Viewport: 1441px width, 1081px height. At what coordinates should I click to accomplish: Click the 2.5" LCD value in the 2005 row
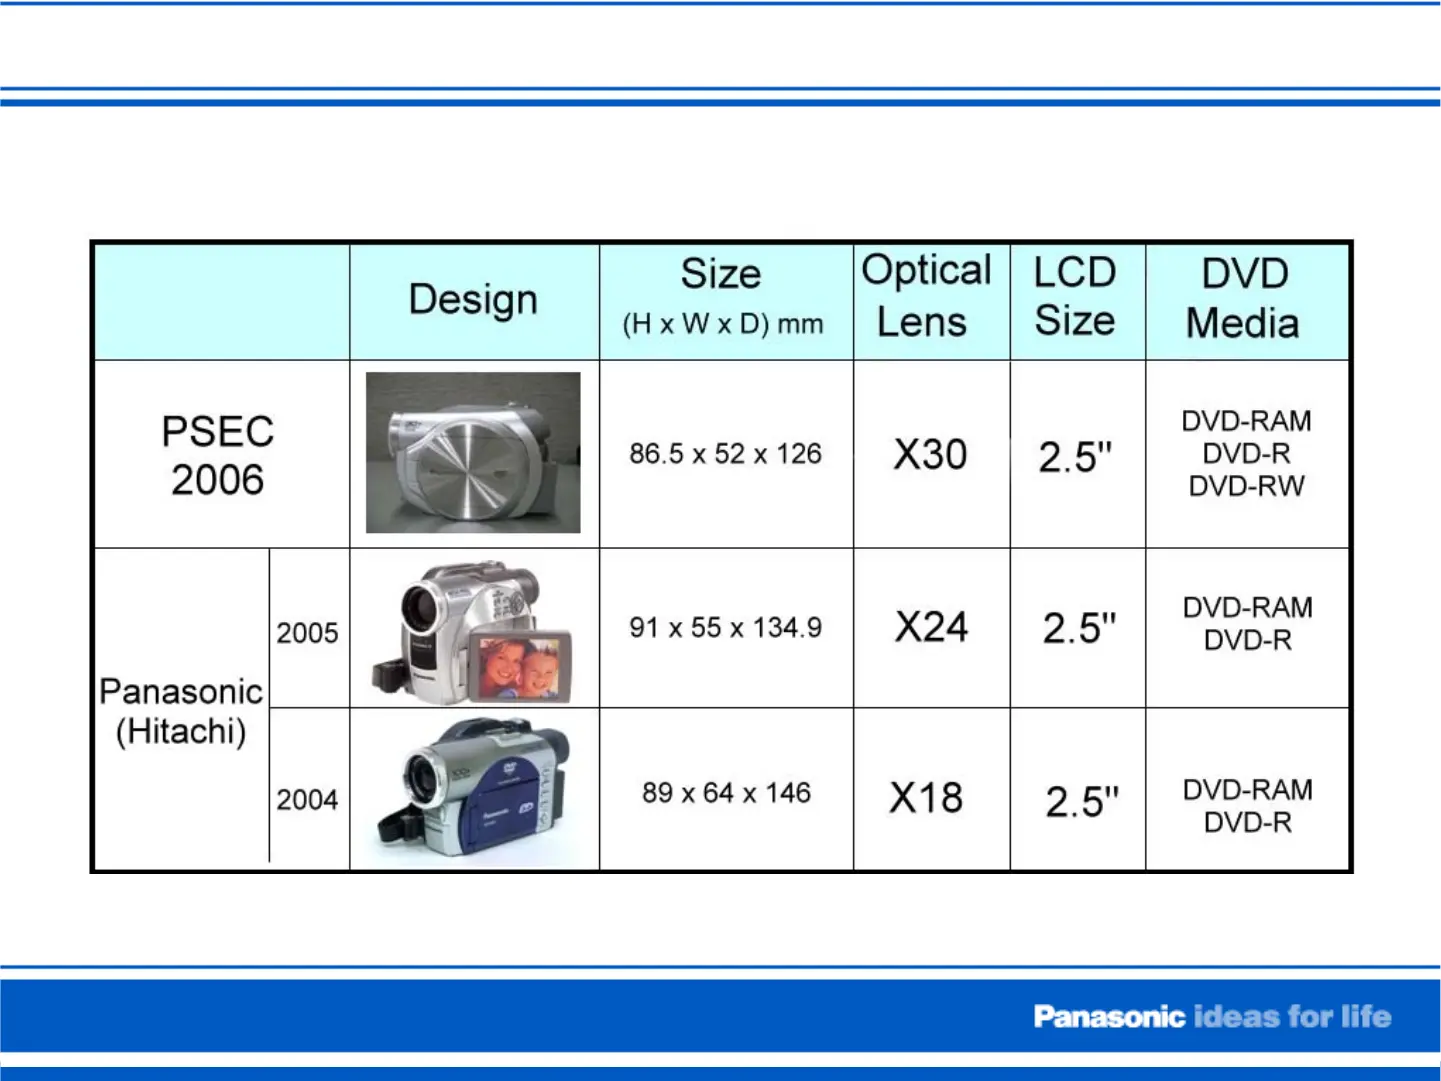point(1079,629)
